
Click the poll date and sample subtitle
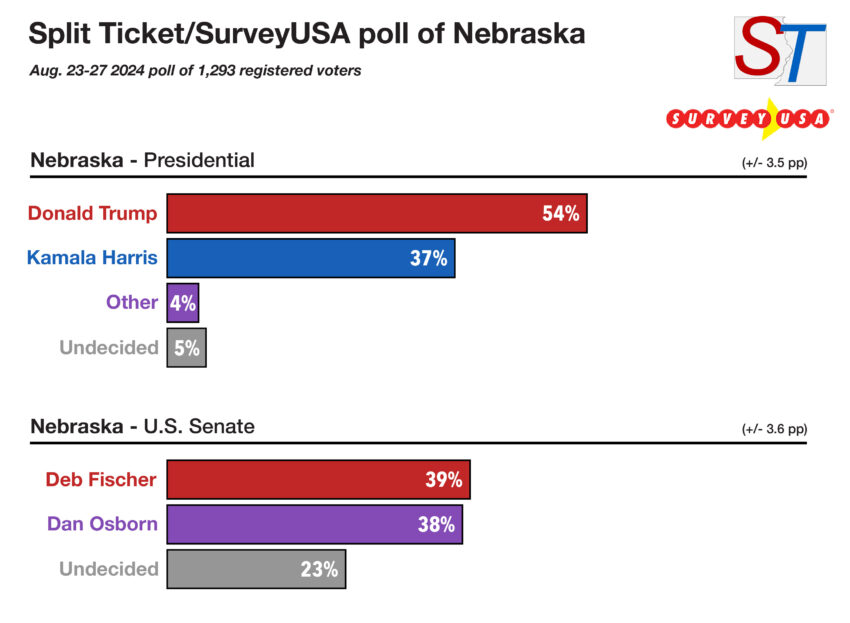[194, 71]
